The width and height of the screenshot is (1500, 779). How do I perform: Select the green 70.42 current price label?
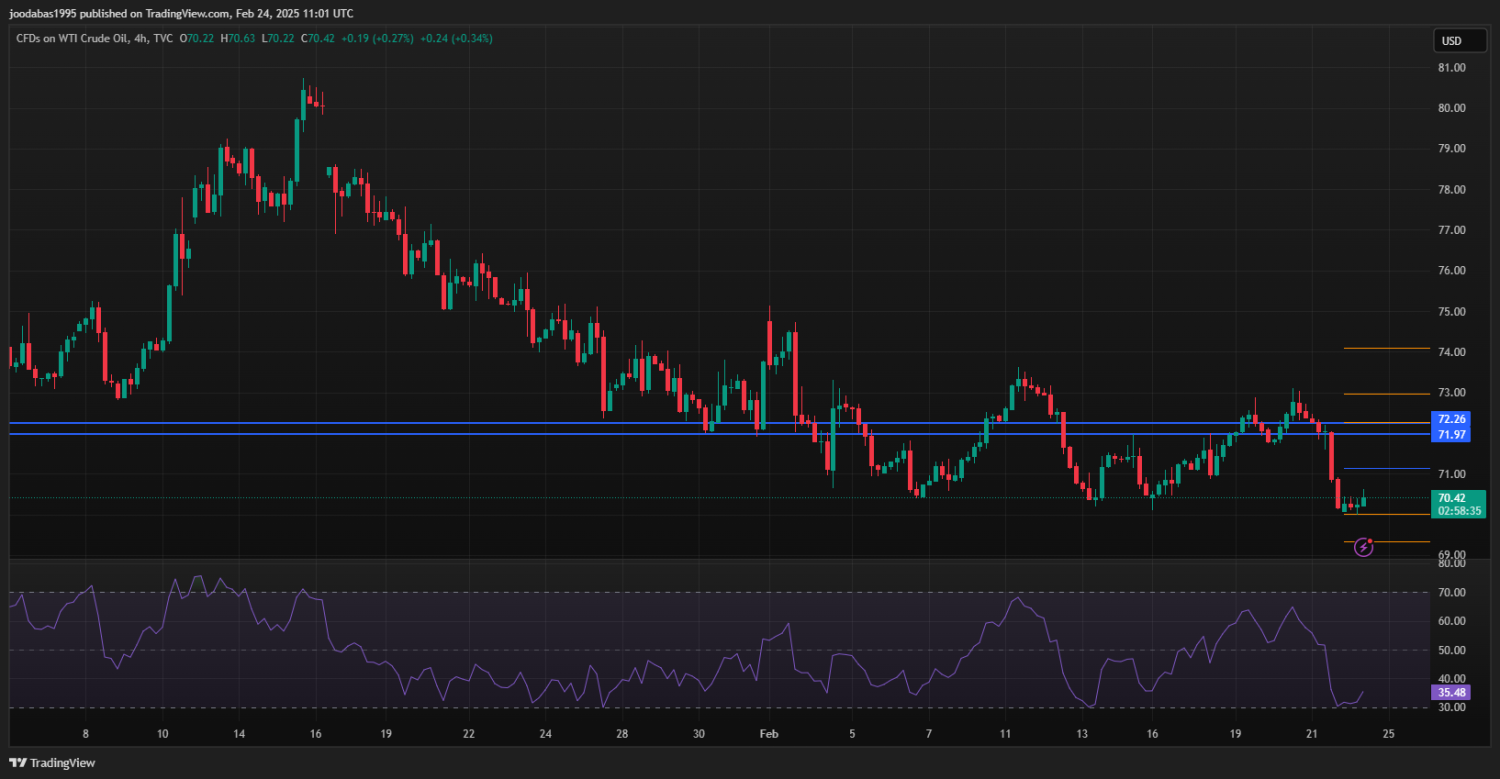point(1451,498)
